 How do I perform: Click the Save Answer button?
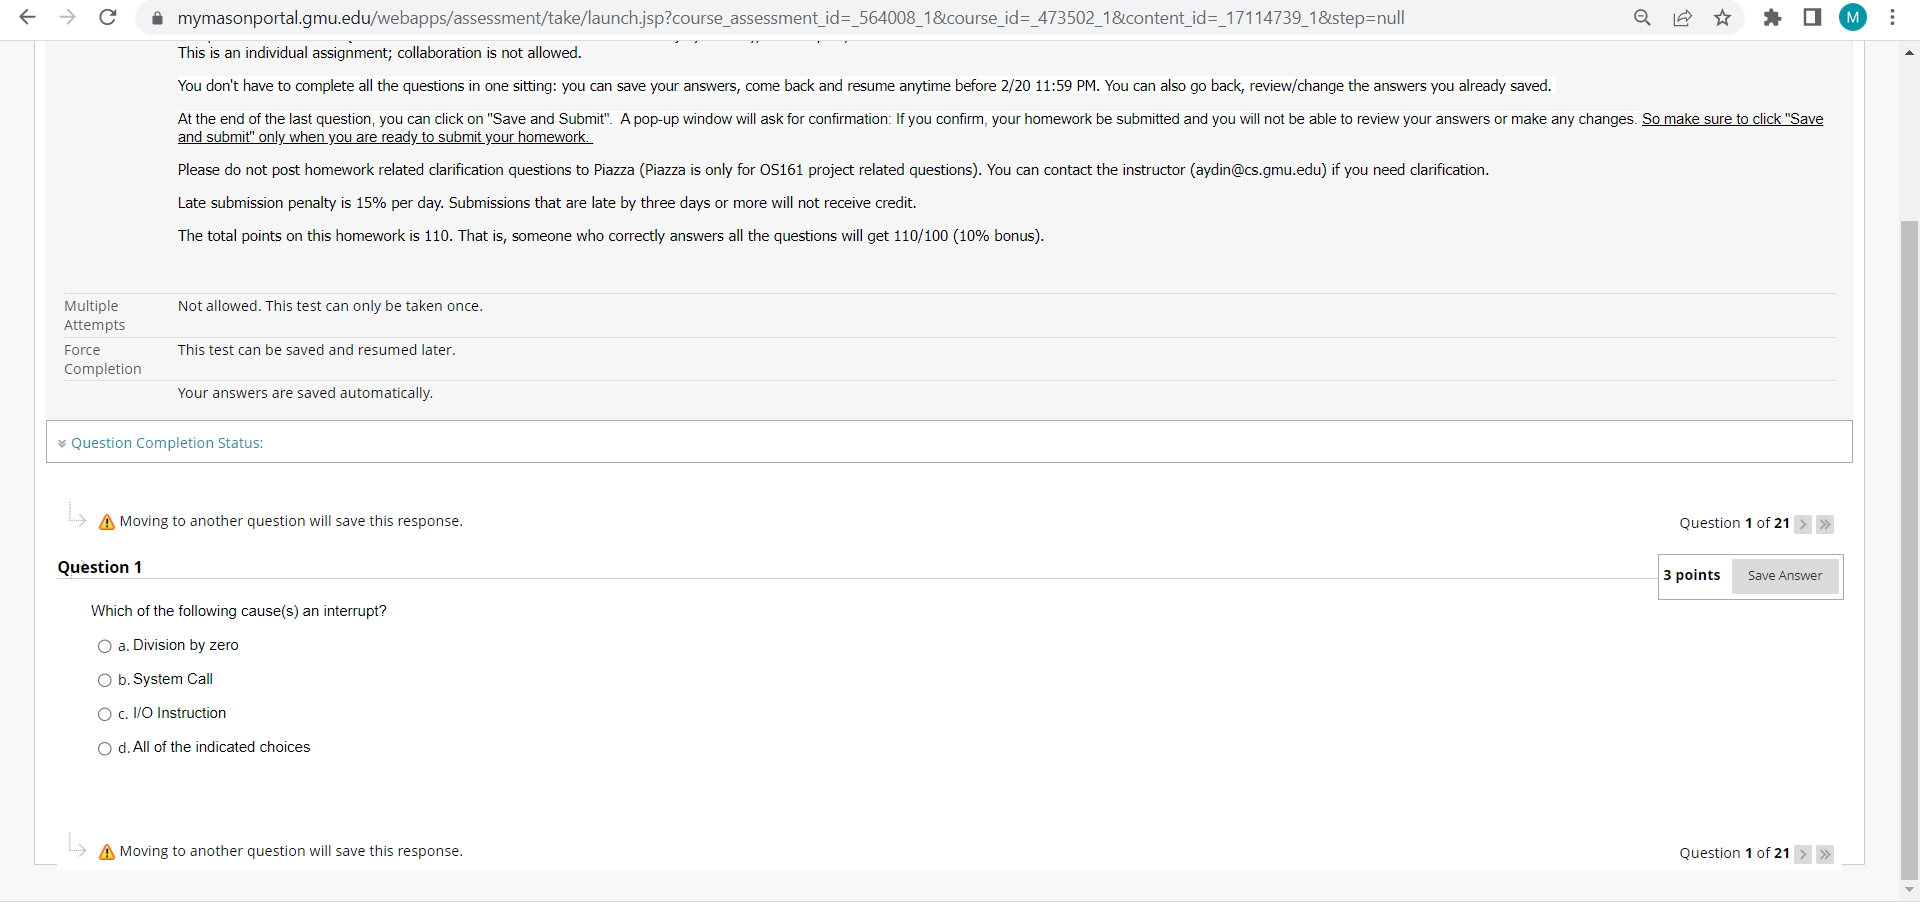[1785, 576]
